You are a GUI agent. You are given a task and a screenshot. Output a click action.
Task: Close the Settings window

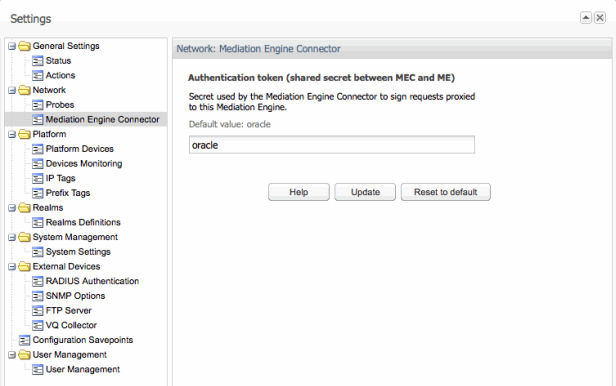600,18
